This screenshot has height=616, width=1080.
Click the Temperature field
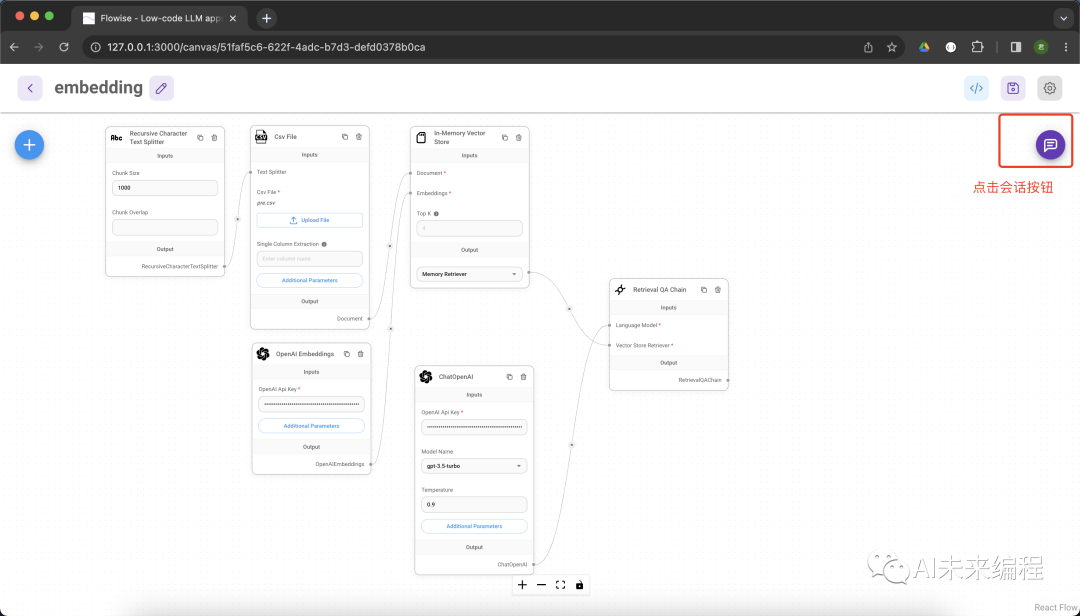click(x=474, y=504)
